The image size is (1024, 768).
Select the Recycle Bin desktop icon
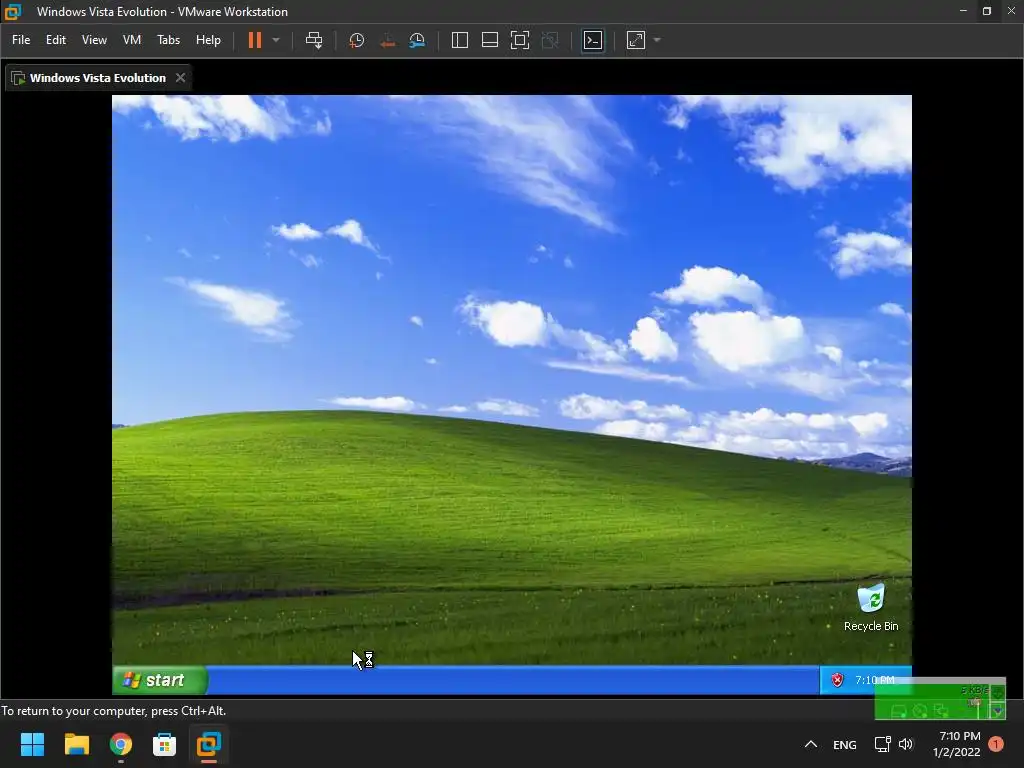point(871,608)
